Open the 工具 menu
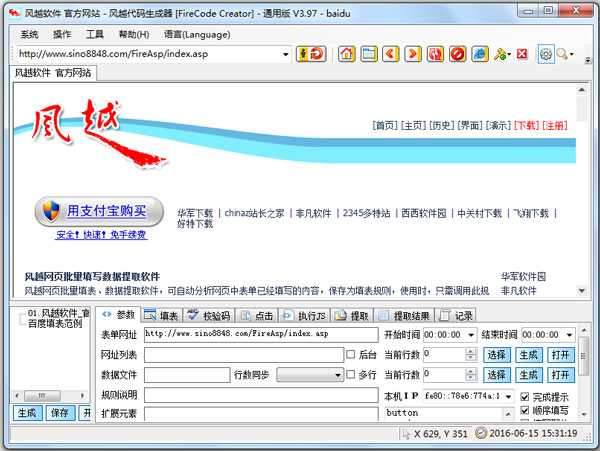 pos(94,33)
